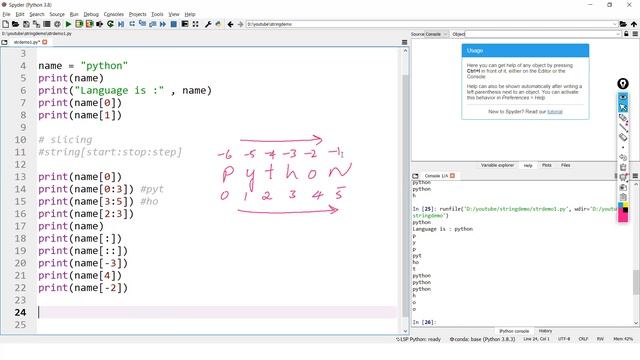The width and height of the screenshot is (640, 360).
Task: Close the strdemo1.py editor tab
Action: [44, 42]
